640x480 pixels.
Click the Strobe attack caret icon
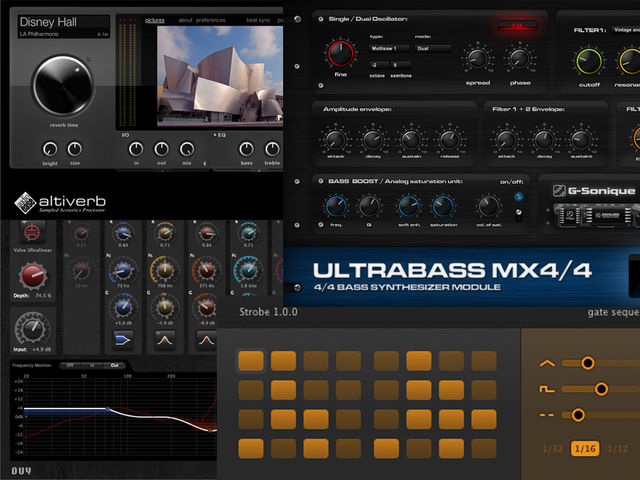coord(547,363)
